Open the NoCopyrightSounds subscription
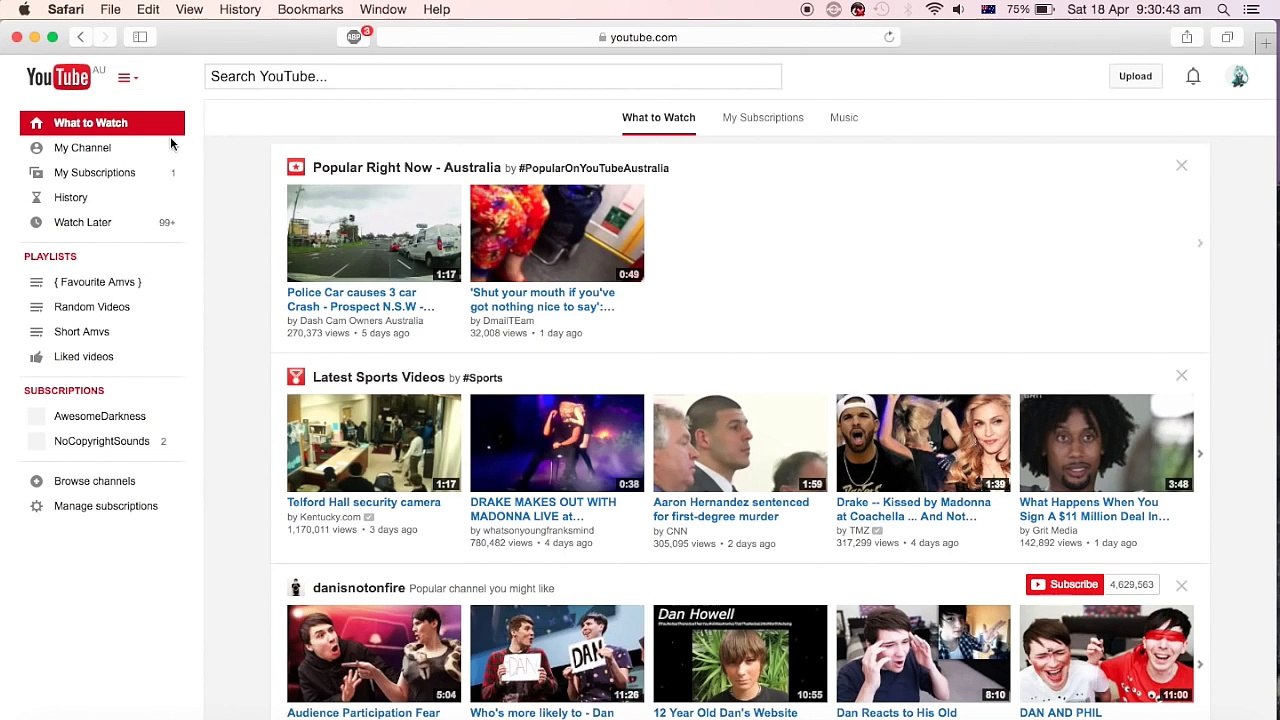 102,441
